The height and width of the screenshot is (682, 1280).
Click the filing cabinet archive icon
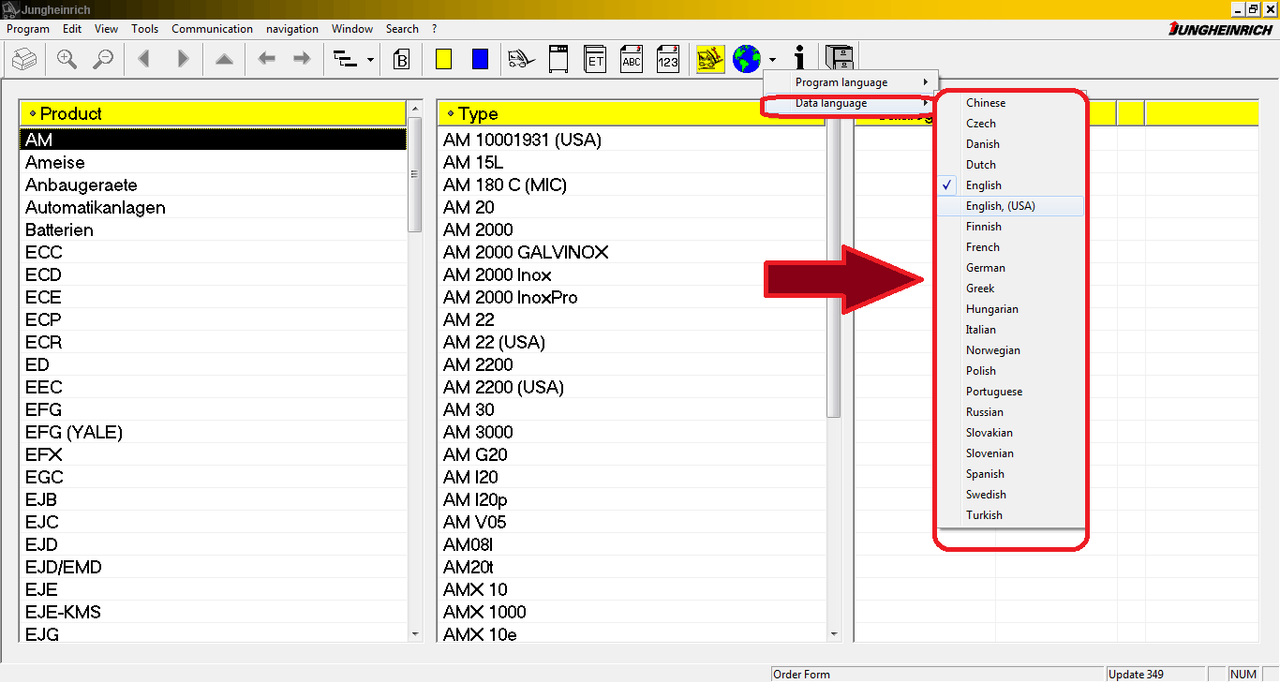(x=839, y=59)
